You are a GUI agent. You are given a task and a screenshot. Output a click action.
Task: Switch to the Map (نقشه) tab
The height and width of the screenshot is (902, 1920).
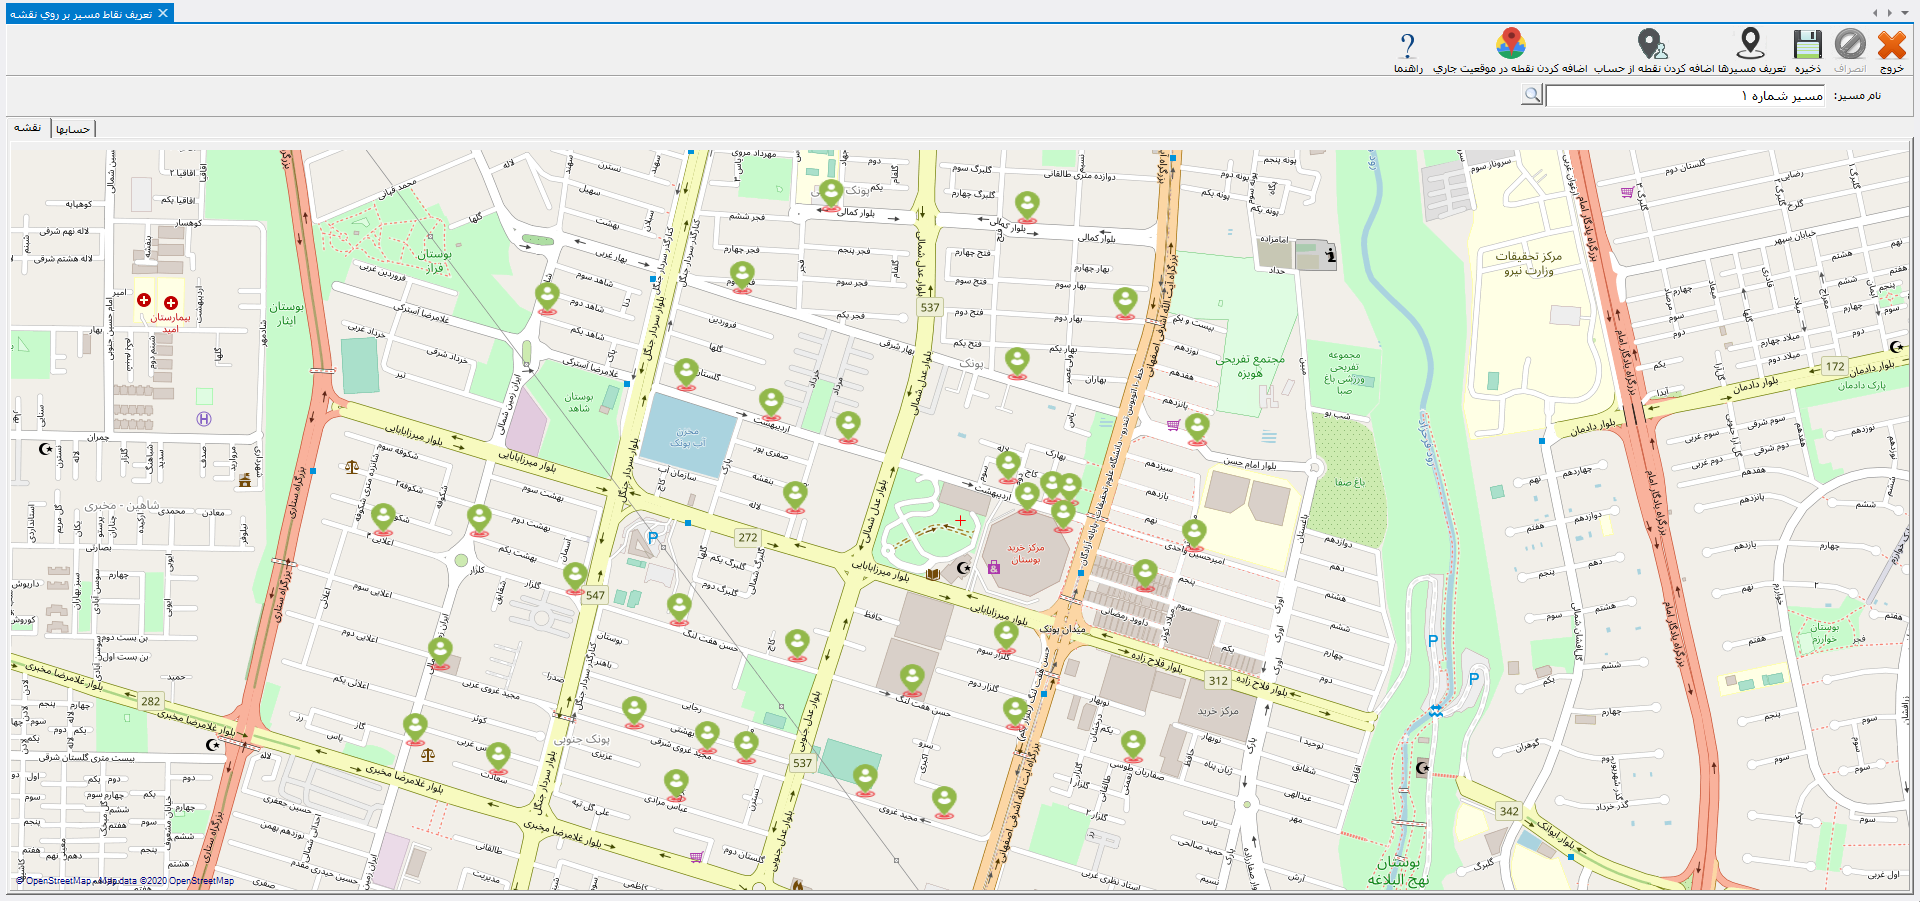28,128
